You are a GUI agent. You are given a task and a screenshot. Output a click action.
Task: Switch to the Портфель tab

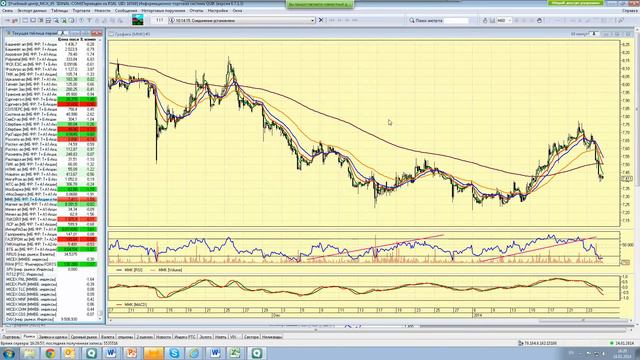pos(11,337)
